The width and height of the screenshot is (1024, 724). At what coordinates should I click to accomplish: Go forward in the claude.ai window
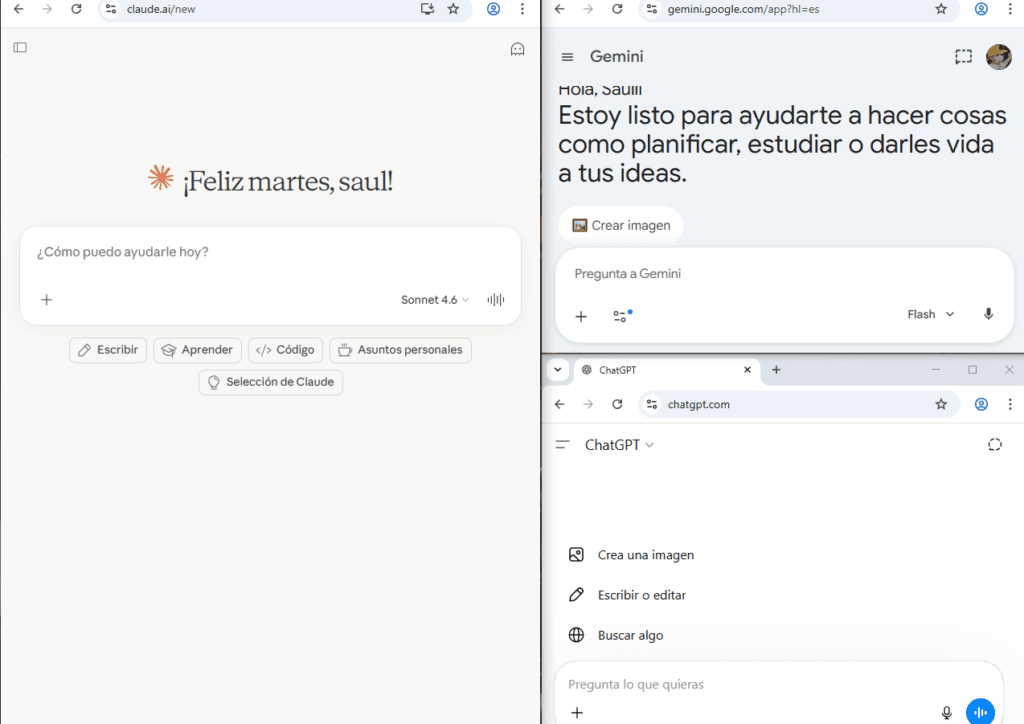pyautogui.click(x=47, y=9)
